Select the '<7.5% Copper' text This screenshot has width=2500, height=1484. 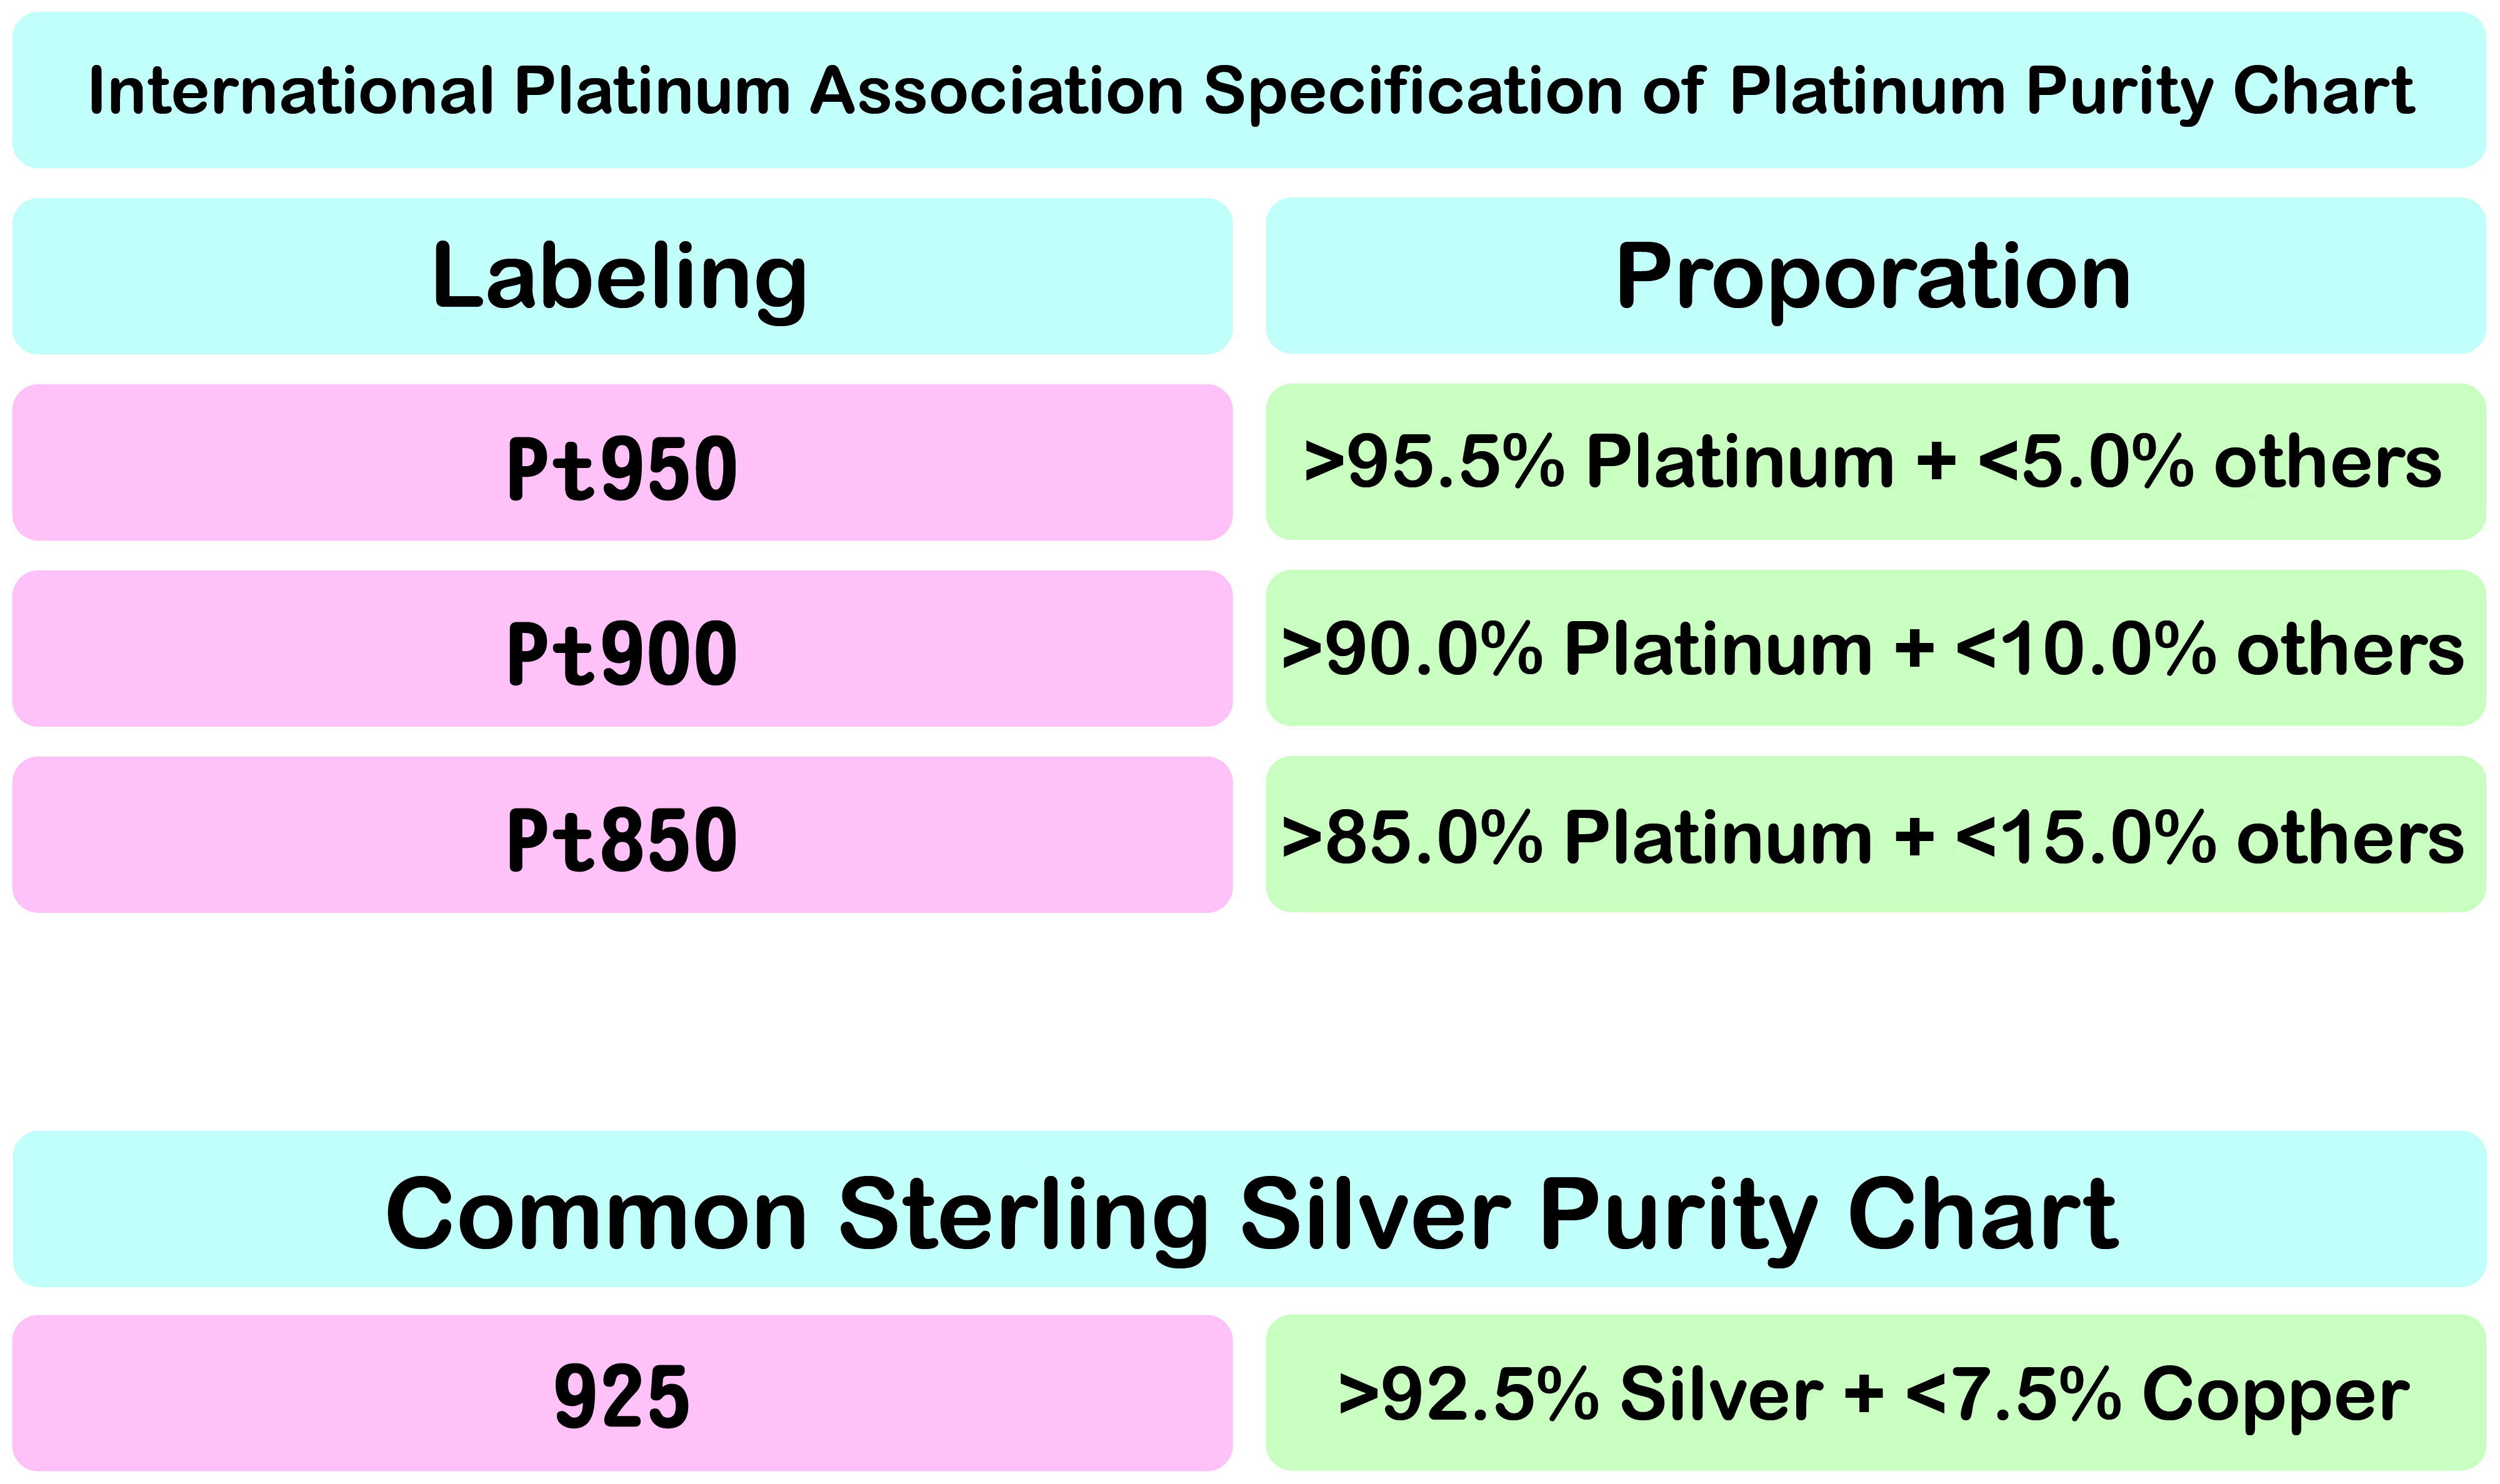click(x=2158, y=1393)
